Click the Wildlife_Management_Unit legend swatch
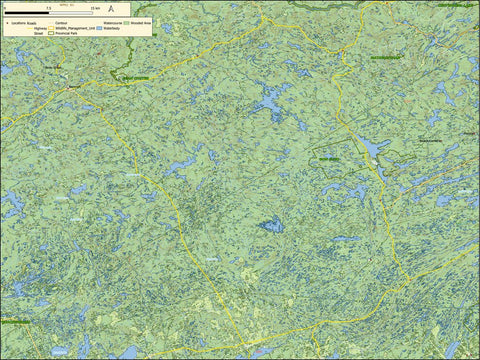 pos(51,28)
